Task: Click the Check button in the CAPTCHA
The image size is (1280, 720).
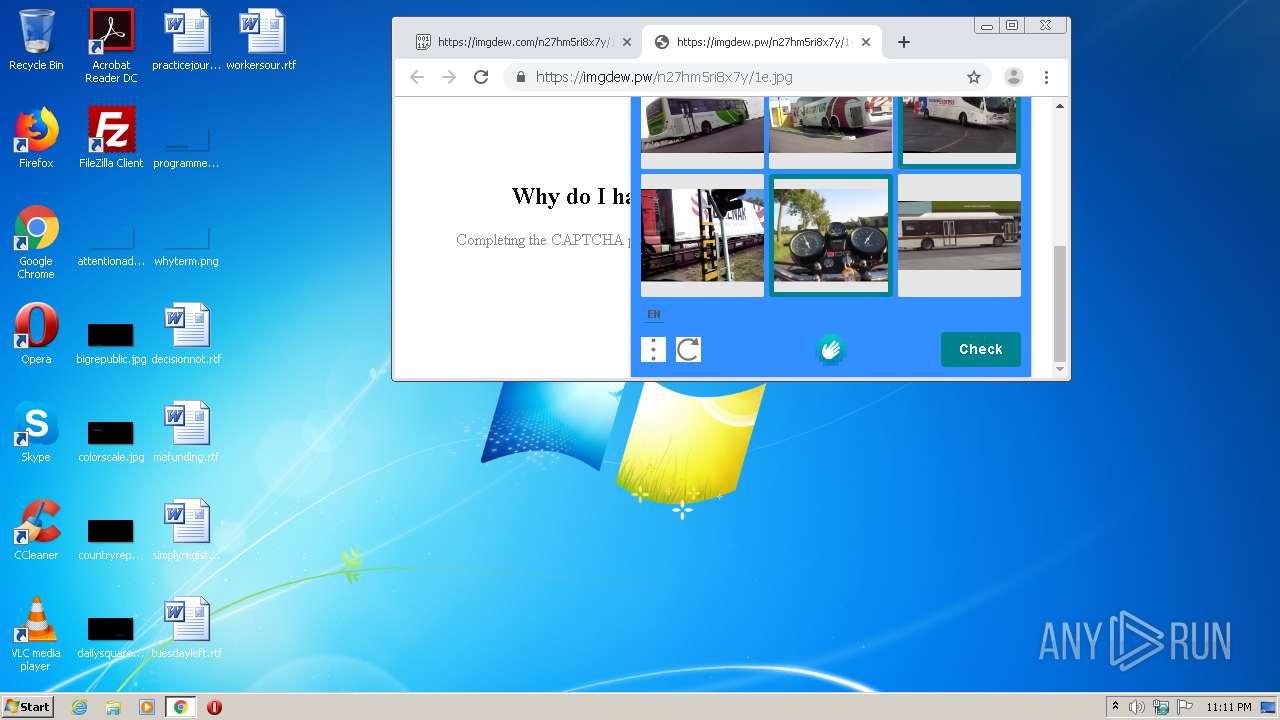Action: (x=980, y=349)
